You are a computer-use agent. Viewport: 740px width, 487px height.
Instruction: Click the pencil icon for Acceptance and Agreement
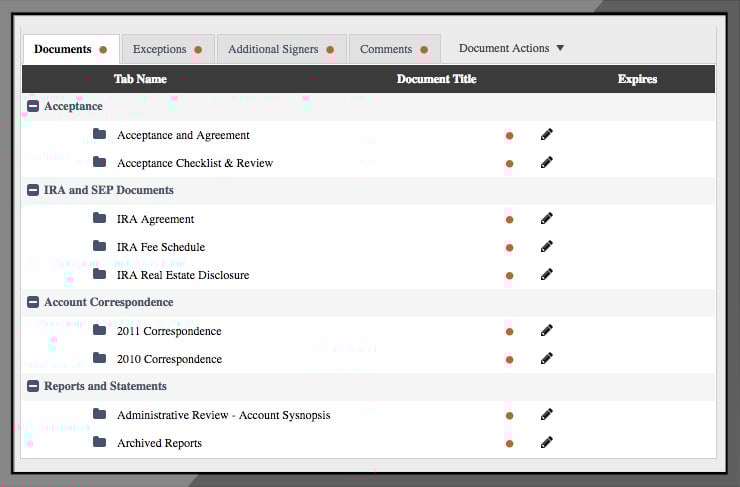click(546, 134)
